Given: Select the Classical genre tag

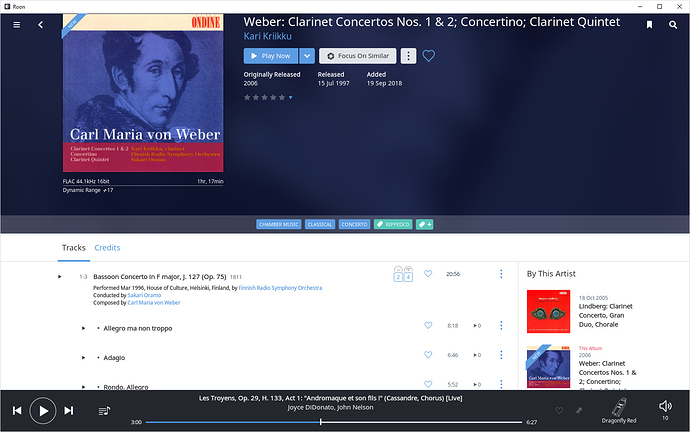Looking at the screenshot, I should point(320,224).
